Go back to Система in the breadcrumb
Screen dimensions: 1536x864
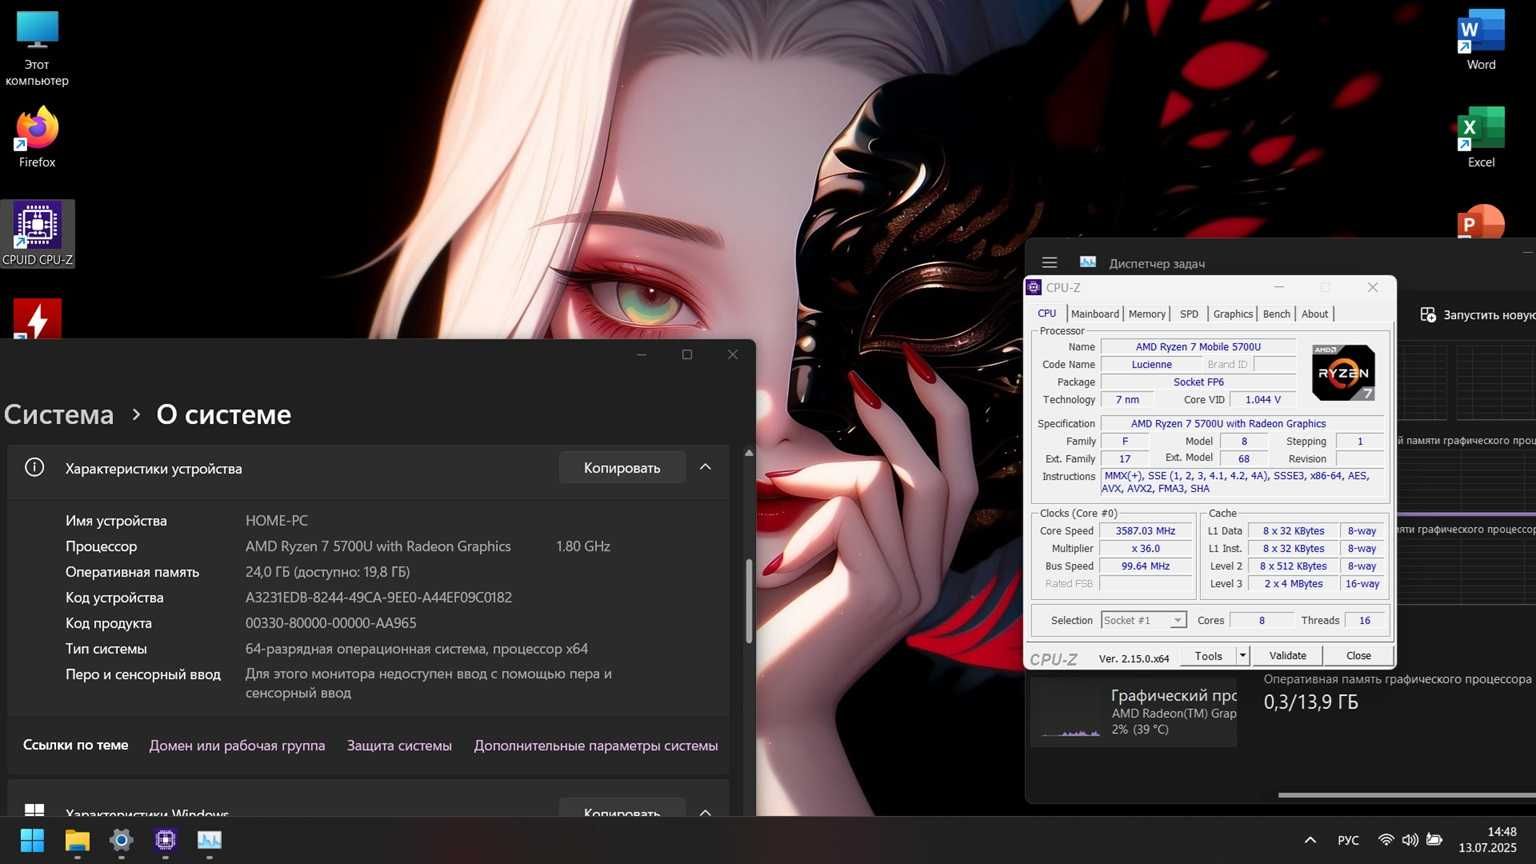click(x=59, y=414)
